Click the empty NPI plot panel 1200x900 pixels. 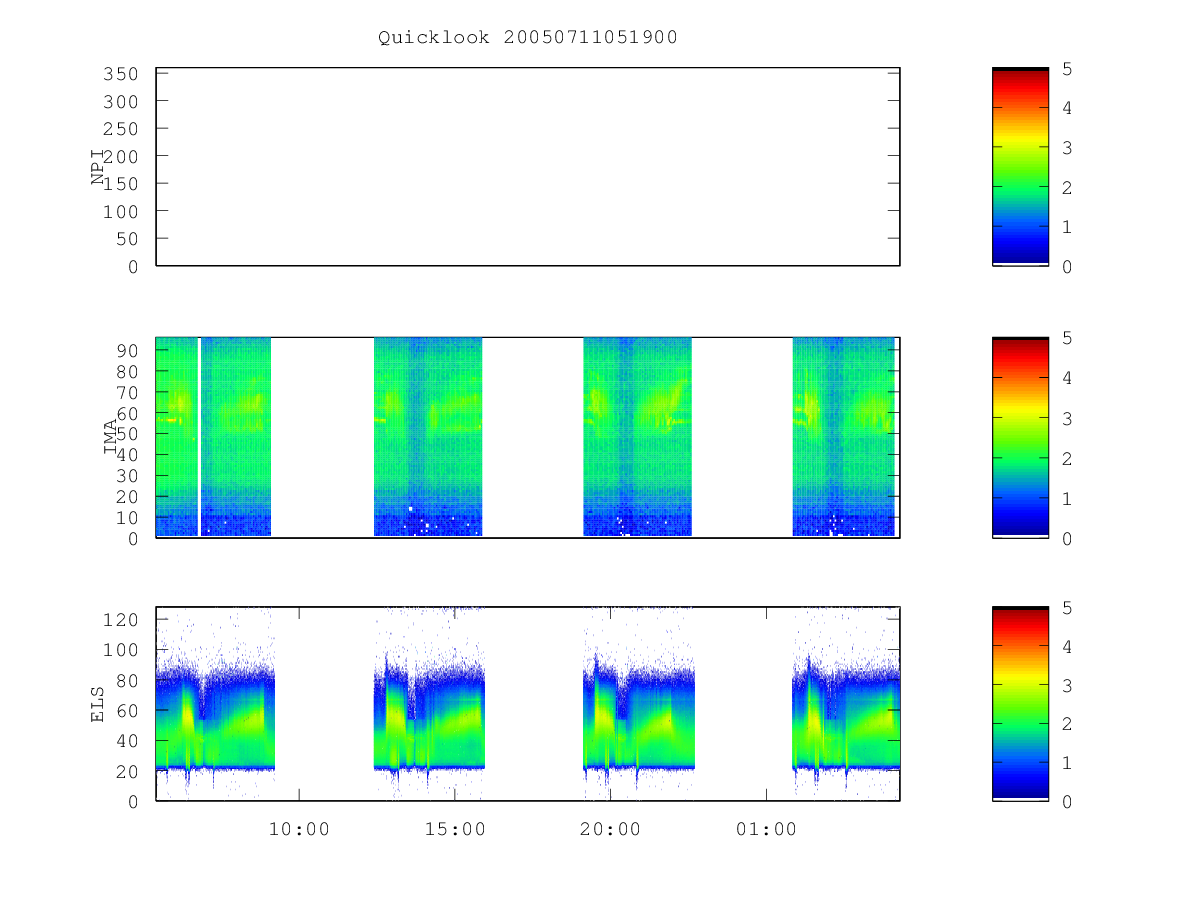[528, 167]
